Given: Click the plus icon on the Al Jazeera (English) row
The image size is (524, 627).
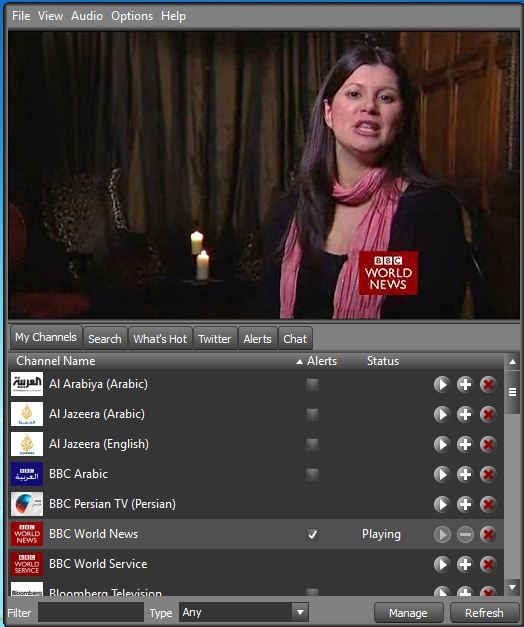Looking at the screenshot, I should pos(465,444).
